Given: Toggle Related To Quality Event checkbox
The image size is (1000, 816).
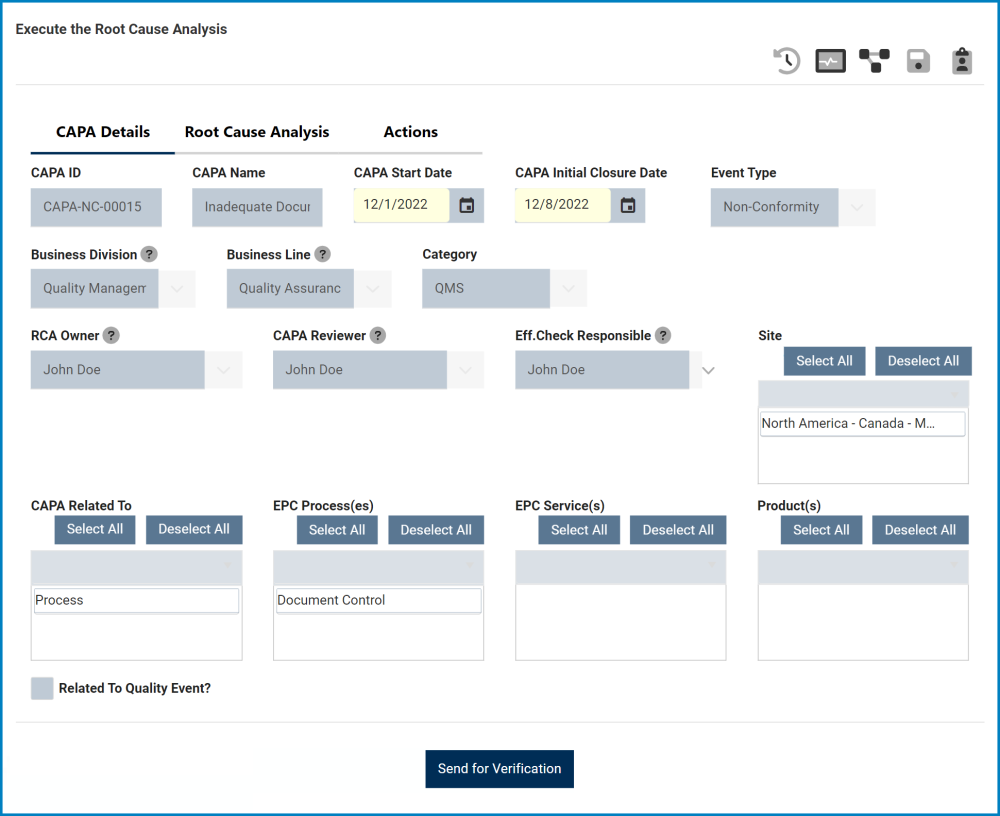Looking at the screenshot, I should click(42, 688).
